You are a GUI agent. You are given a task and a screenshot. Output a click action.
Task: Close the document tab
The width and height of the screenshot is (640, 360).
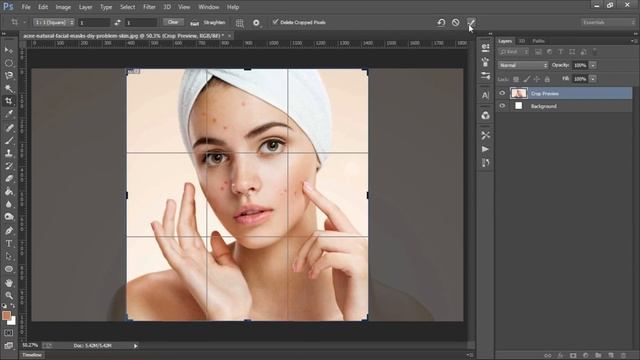pyautogui.click(x=229, y=36)
